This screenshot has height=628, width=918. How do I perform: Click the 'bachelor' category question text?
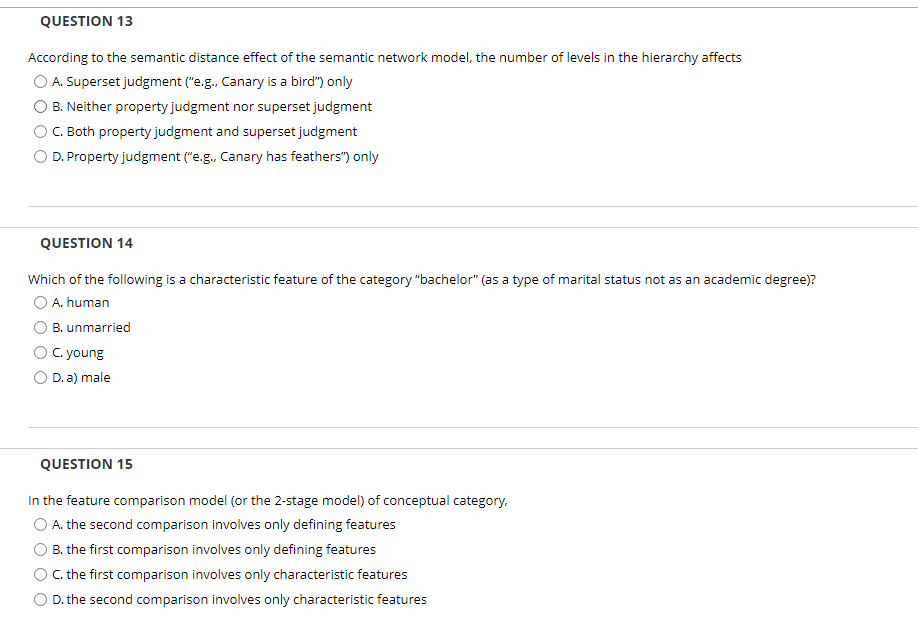click(x=420, y=279)
